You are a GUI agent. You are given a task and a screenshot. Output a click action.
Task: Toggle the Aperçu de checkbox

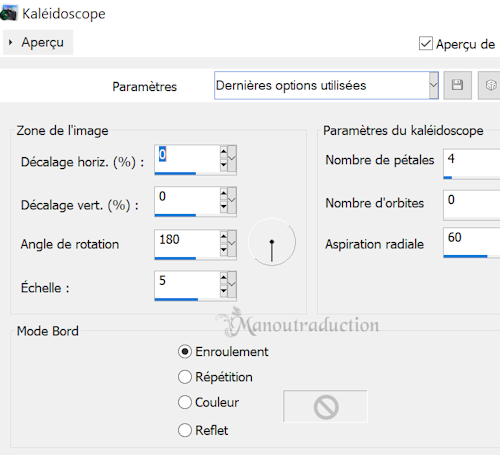point(426,44)
